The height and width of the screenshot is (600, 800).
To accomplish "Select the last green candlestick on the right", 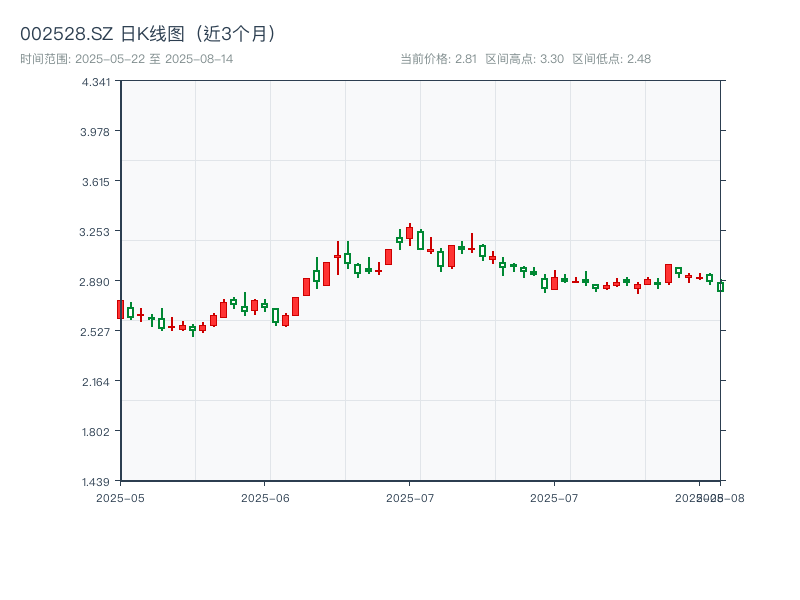I will pyautogui.click(x=720, y=286).
